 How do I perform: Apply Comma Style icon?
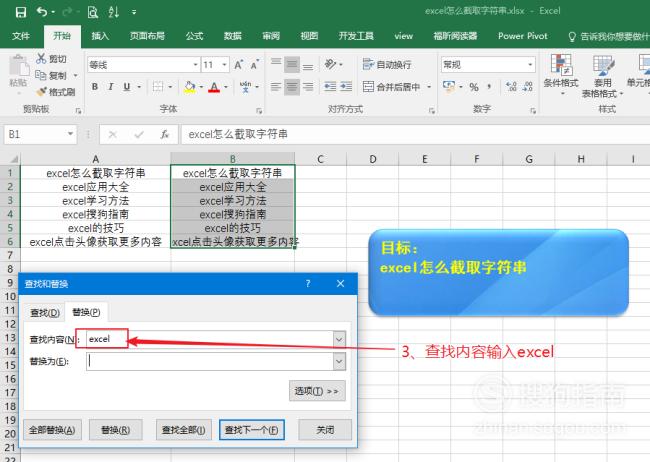pos(490,87)
